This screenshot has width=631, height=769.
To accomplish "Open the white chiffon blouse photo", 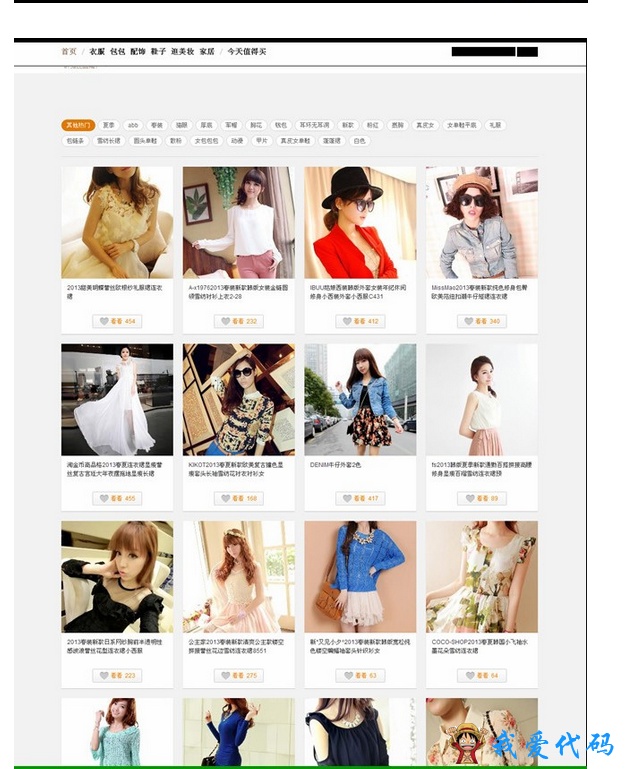I will click(x=239, y=223).
